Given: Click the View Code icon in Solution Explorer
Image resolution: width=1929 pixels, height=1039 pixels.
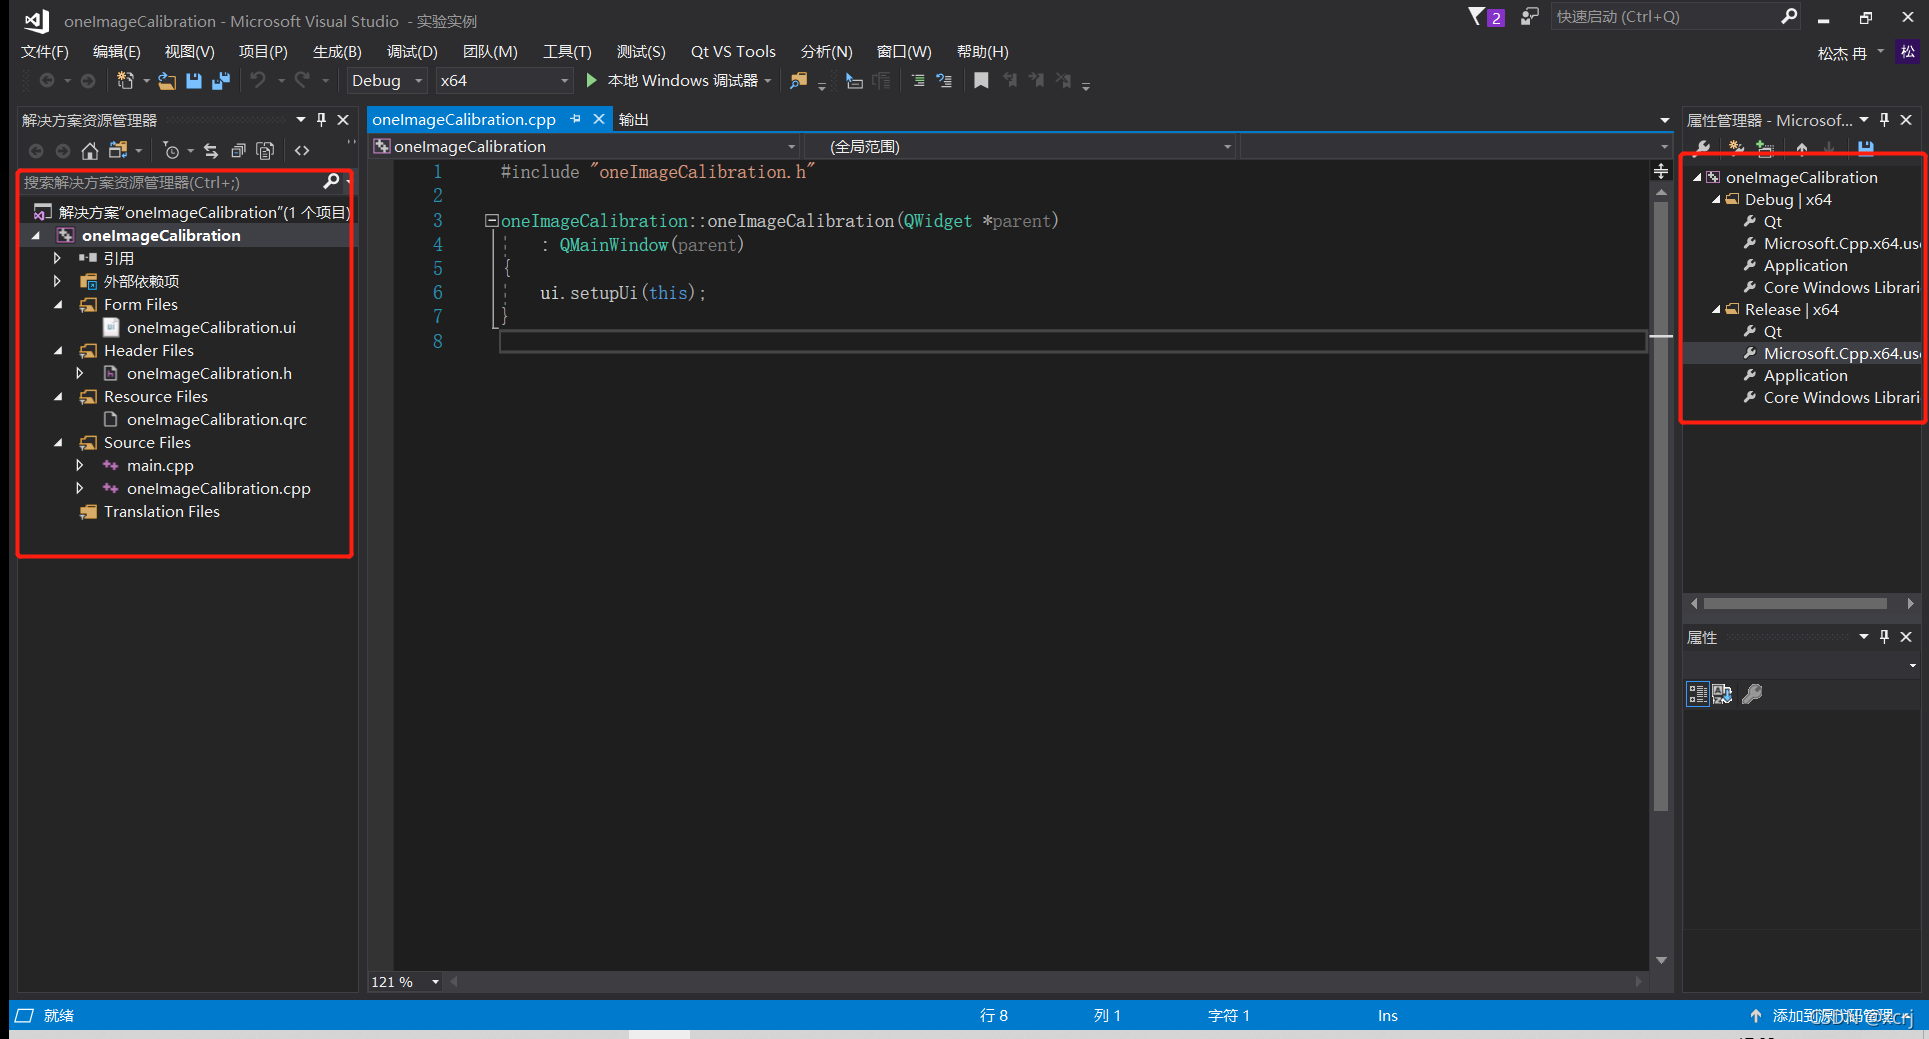Looking at the screenshot, I should (x=302, y=151).
